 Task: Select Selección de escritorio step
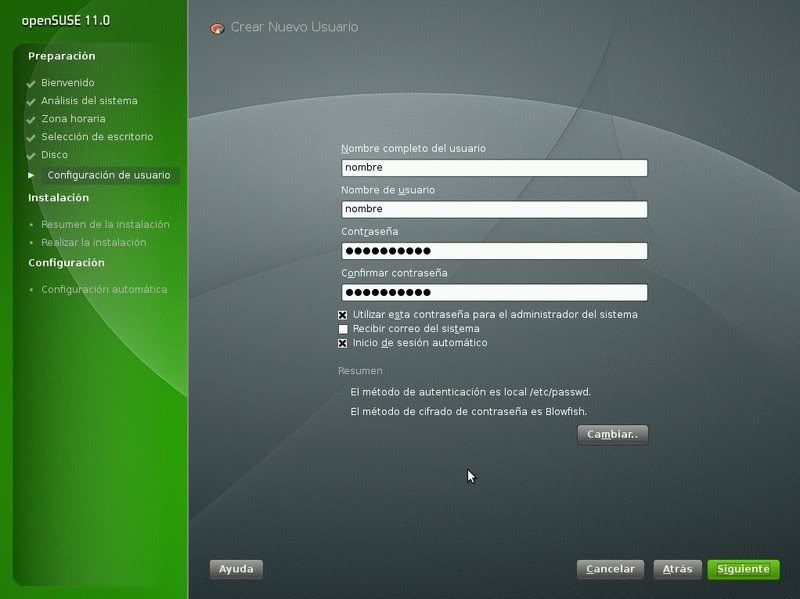[x=97, y=137]
